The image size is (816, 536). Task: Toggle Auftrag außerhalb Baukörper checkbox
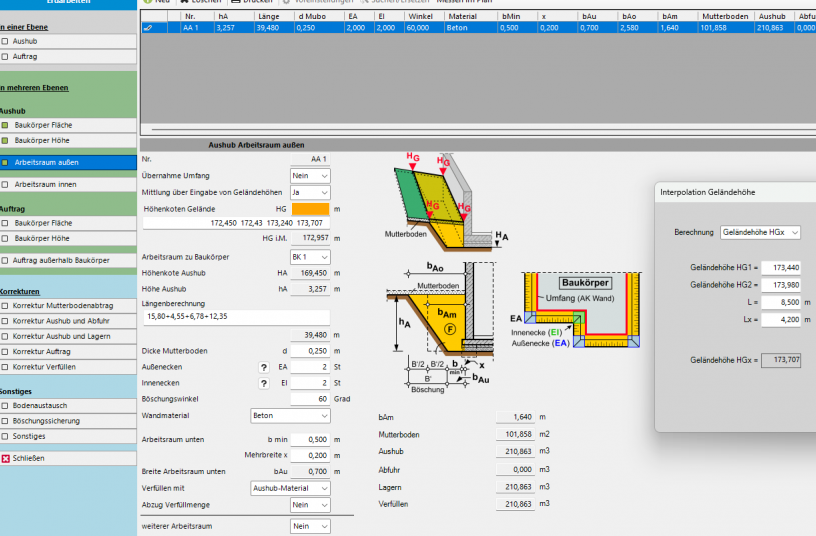coord(5,260)
